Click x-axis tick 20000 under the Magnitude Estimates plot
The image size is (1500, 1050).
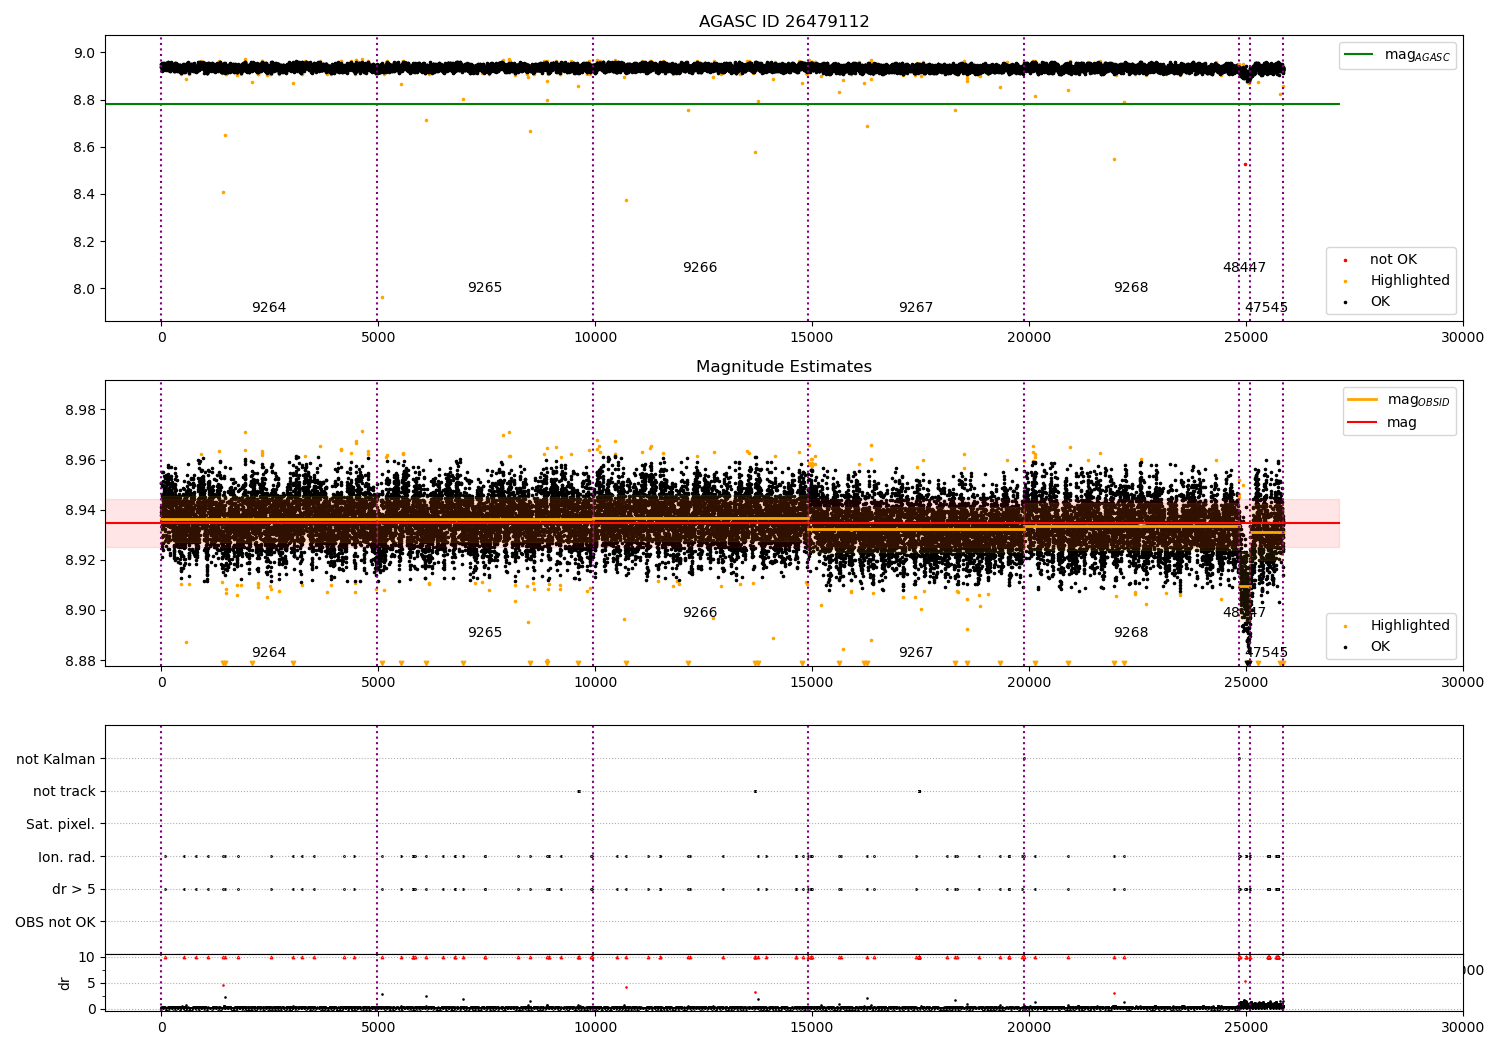tap(1028, 683)
